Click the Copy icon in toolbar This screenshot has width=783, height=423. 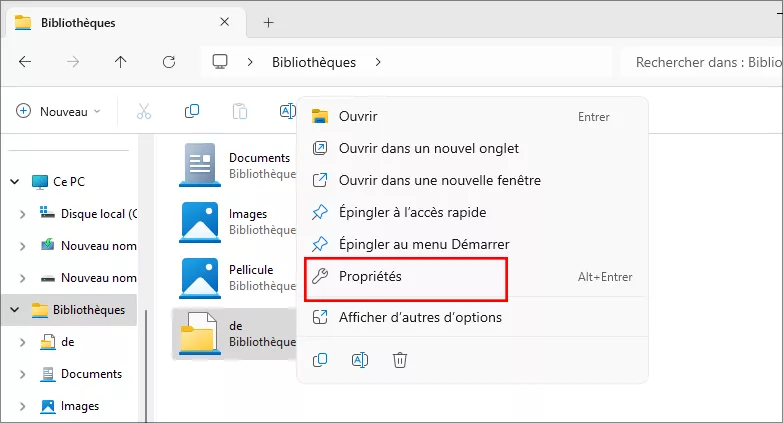[192, 111]
